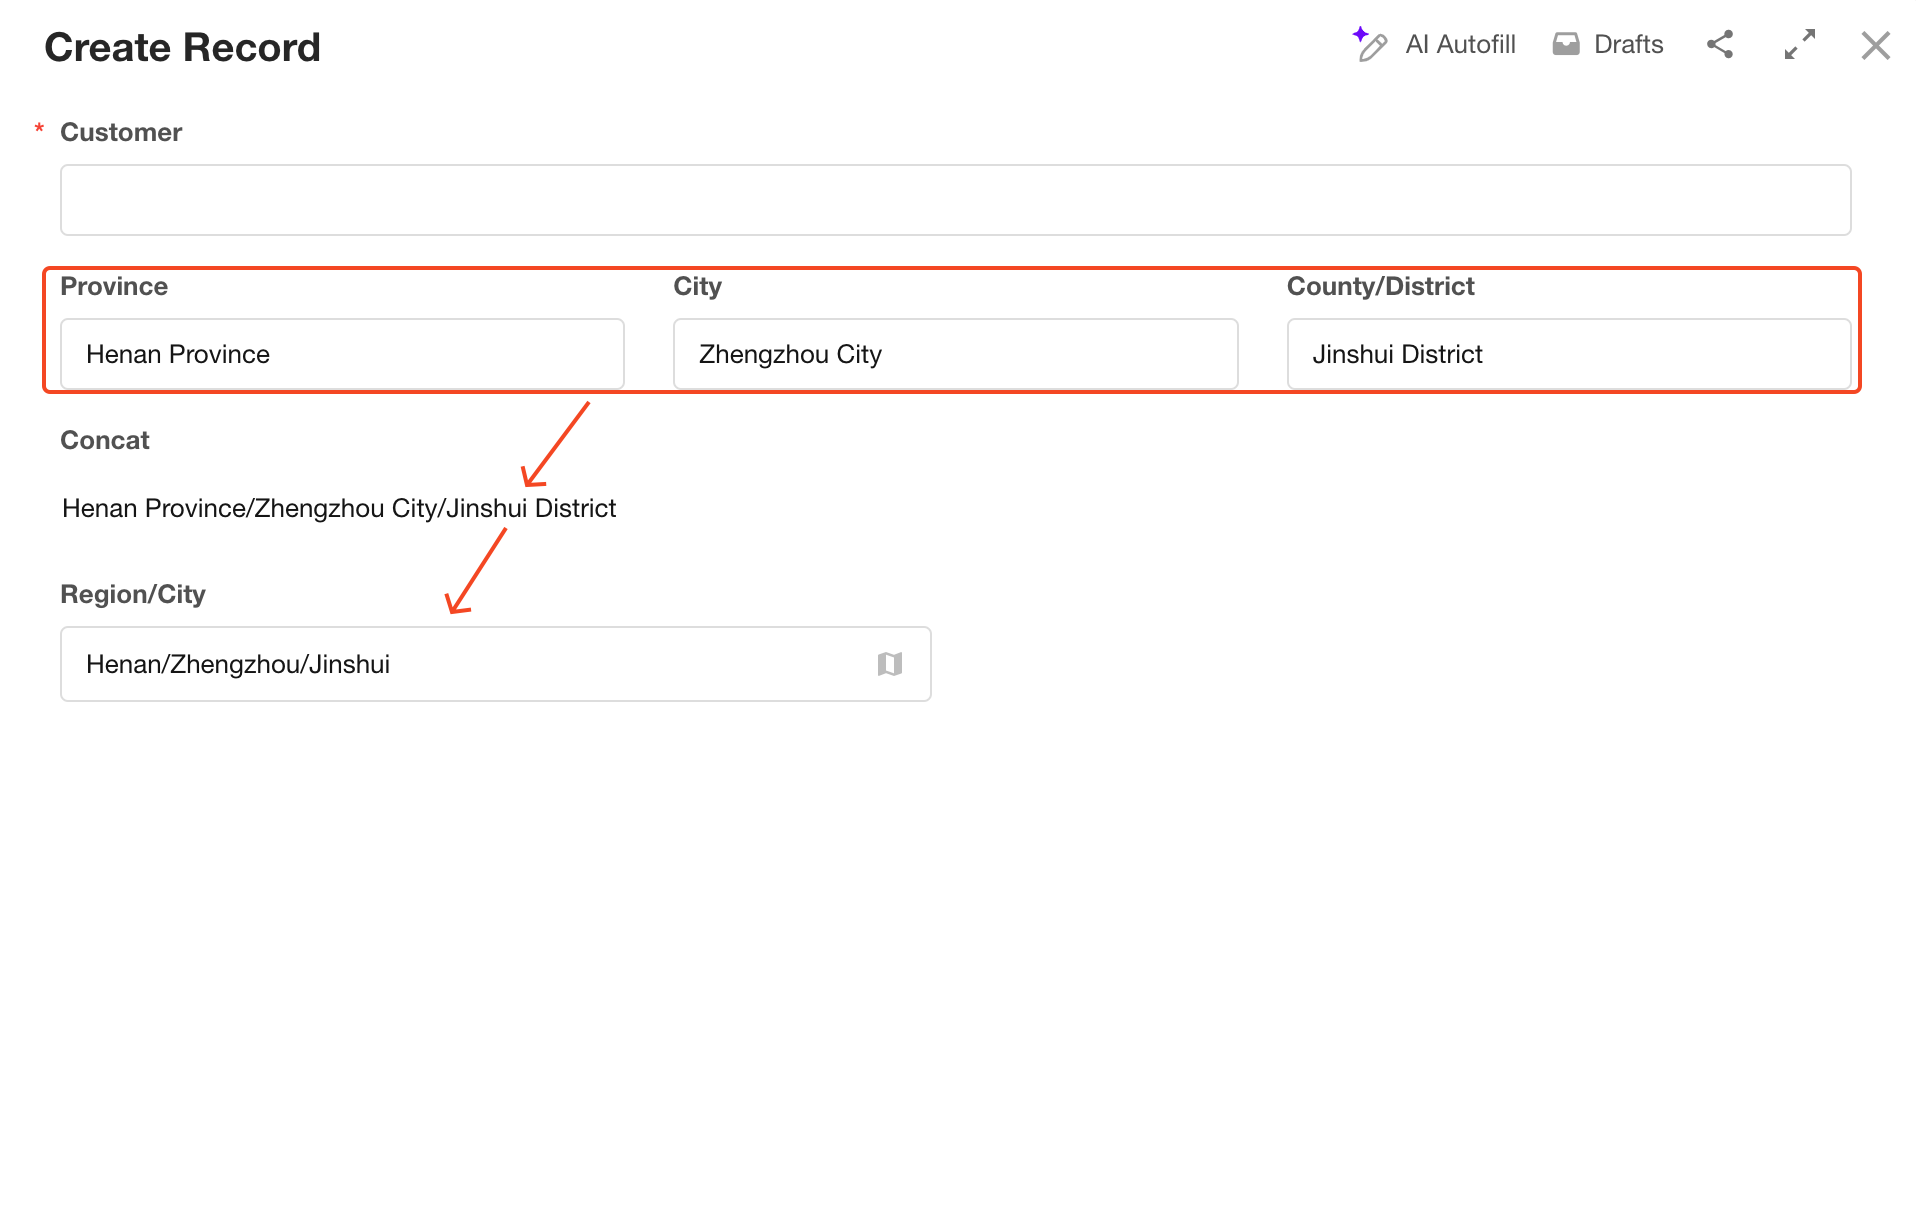Click the concatenated Henan Province/Zhengzhou City/Jinshui District text
This screenshot has width=1916, height=1208.
coord(339,508)
